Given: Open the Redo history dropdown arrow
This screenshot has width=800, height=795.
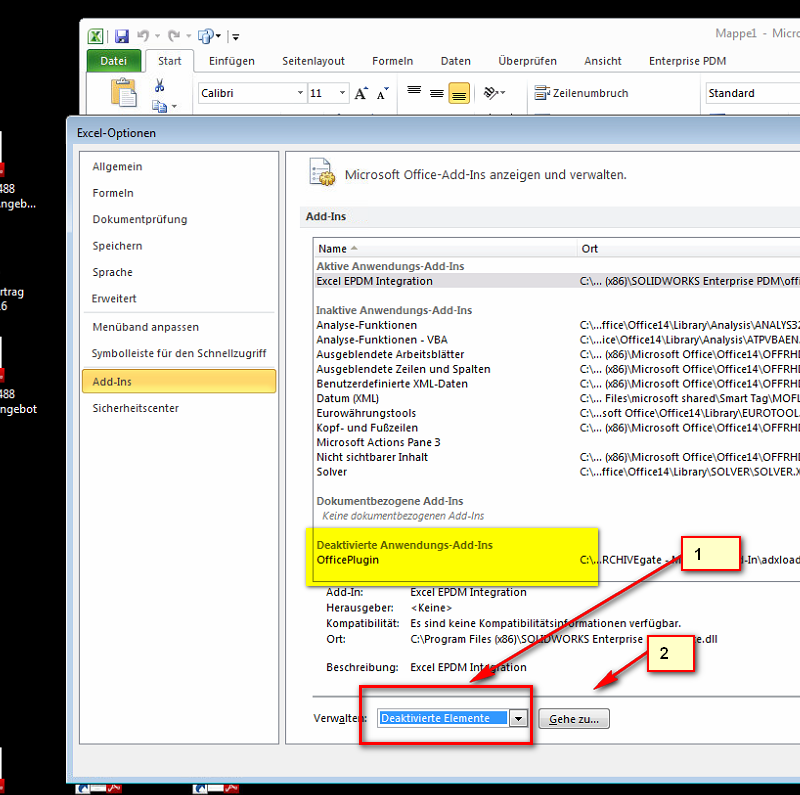Looking at the screenshot, I should pos(188,36).
